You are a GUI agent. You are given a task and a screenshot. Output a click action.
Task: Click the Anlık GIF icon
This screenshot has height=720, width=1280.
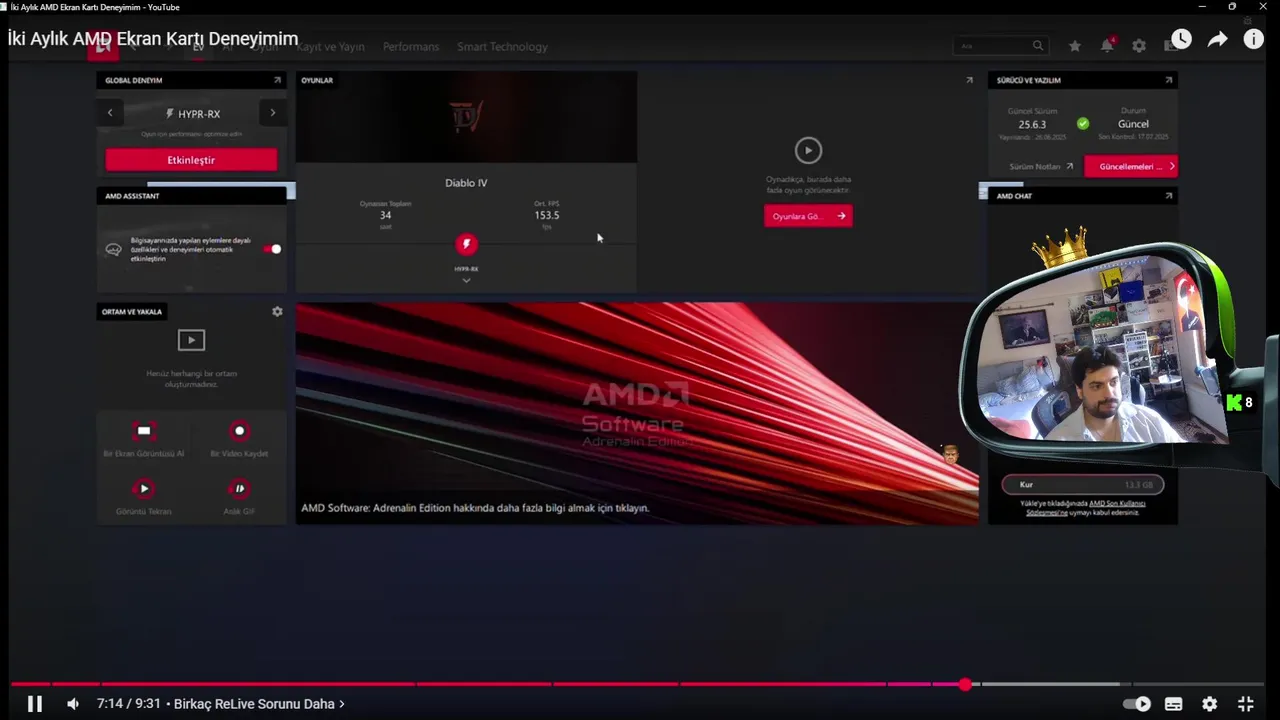pos(239,489)
